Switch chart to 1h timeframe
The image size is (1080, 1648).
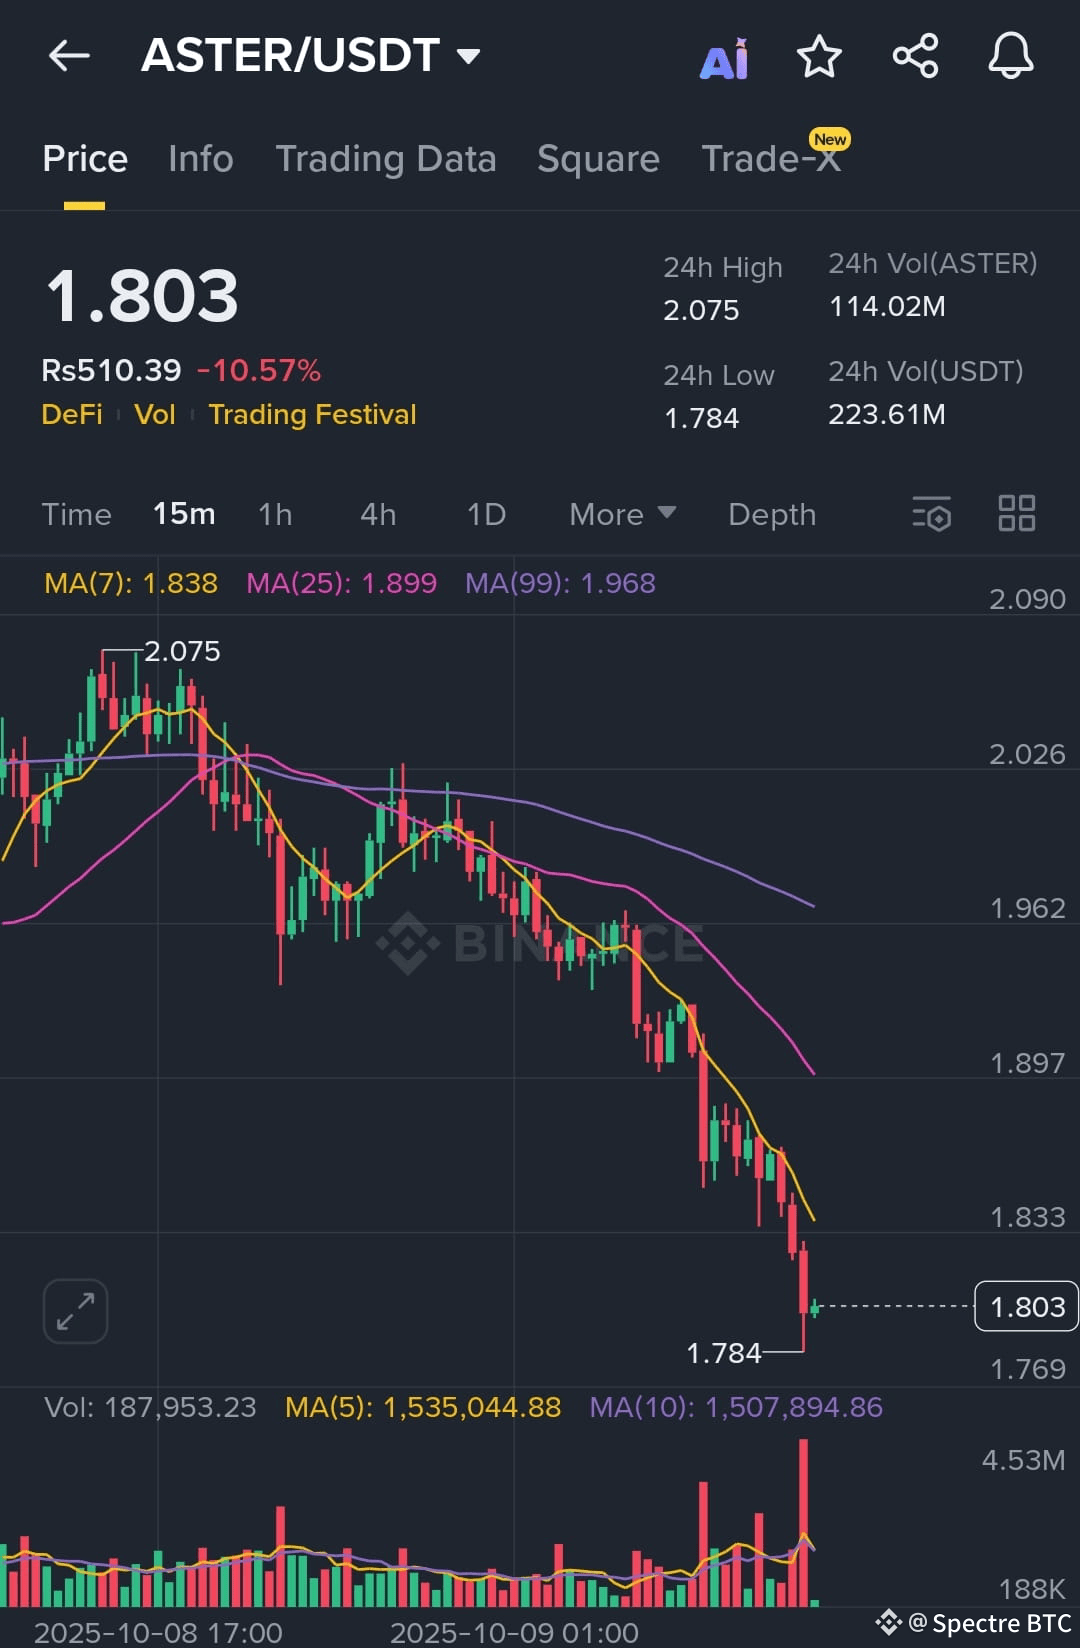275,514
